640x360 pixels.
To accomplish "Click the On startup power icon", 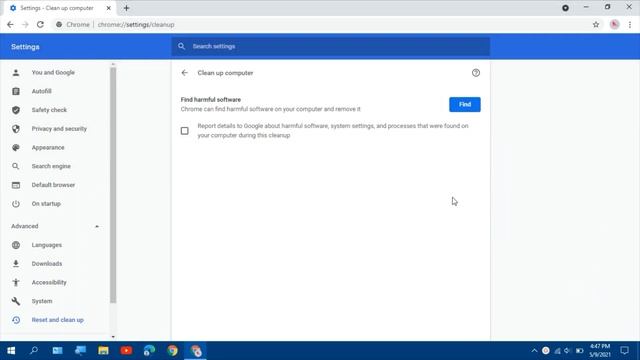I will [16, 204].
